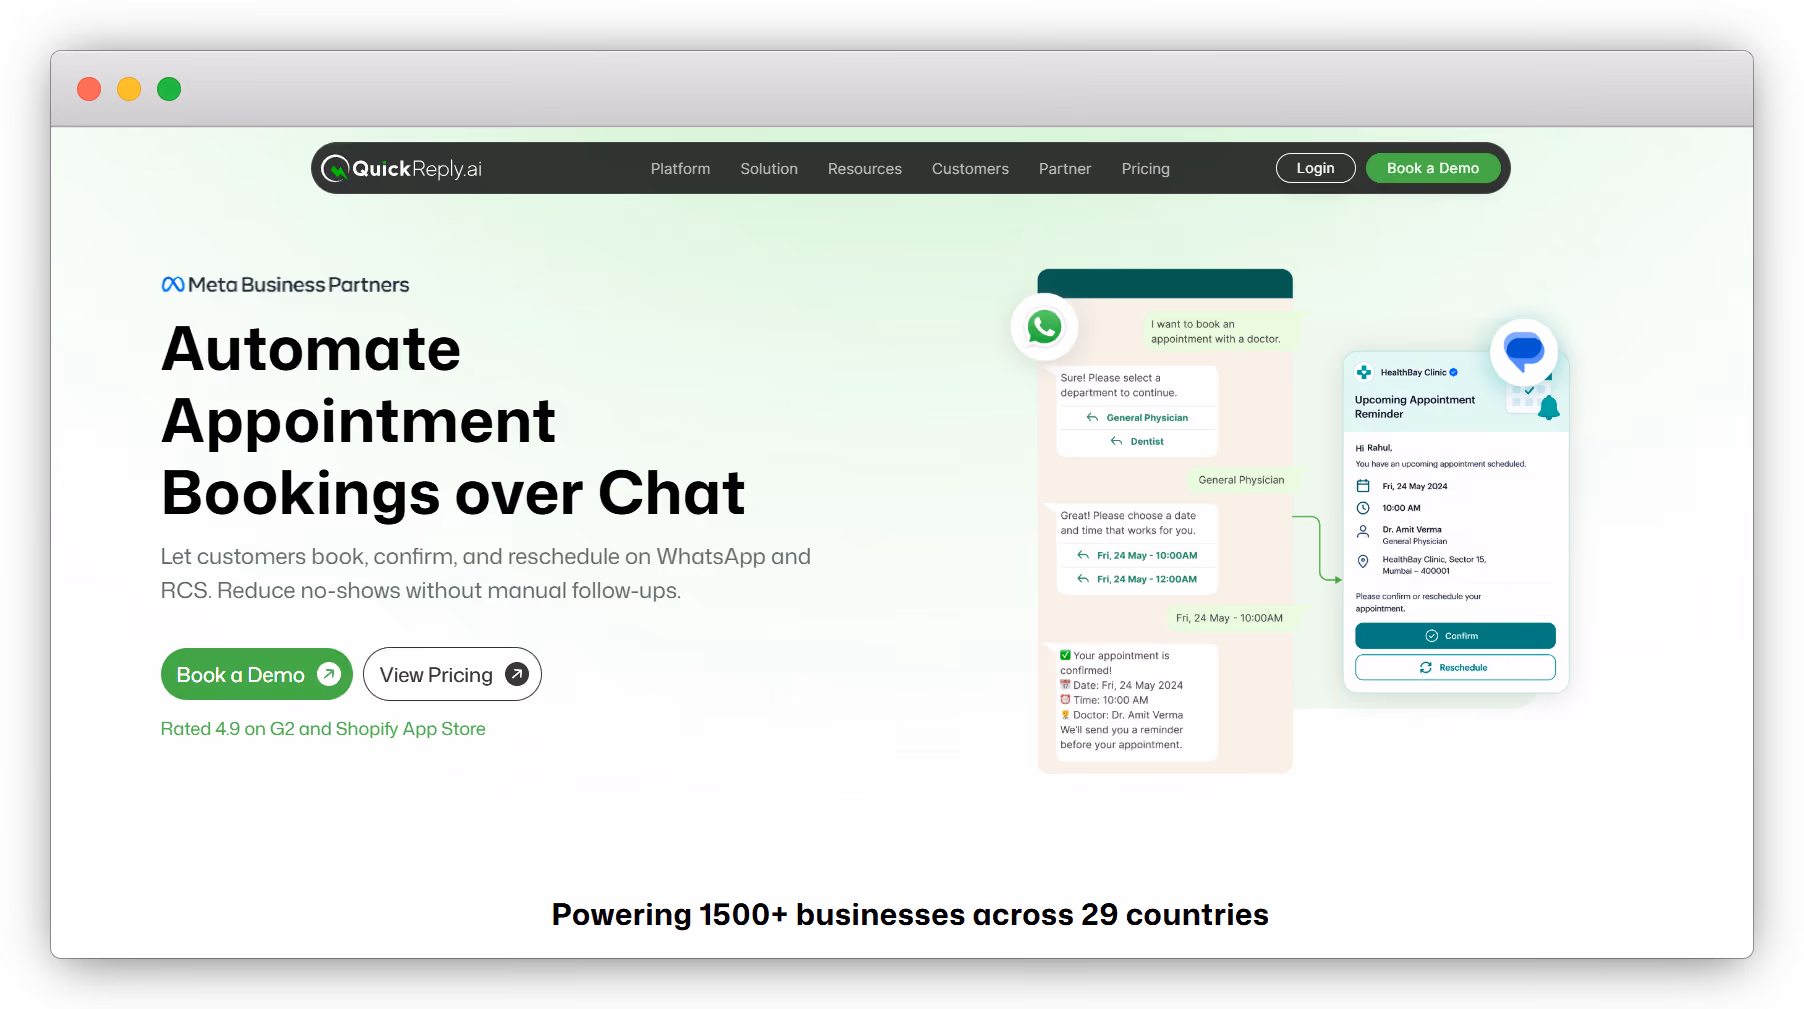Choose Fri, 24 May - 12:00AM slot
Screen dimensions: 1804x1009
(1137, 579)
